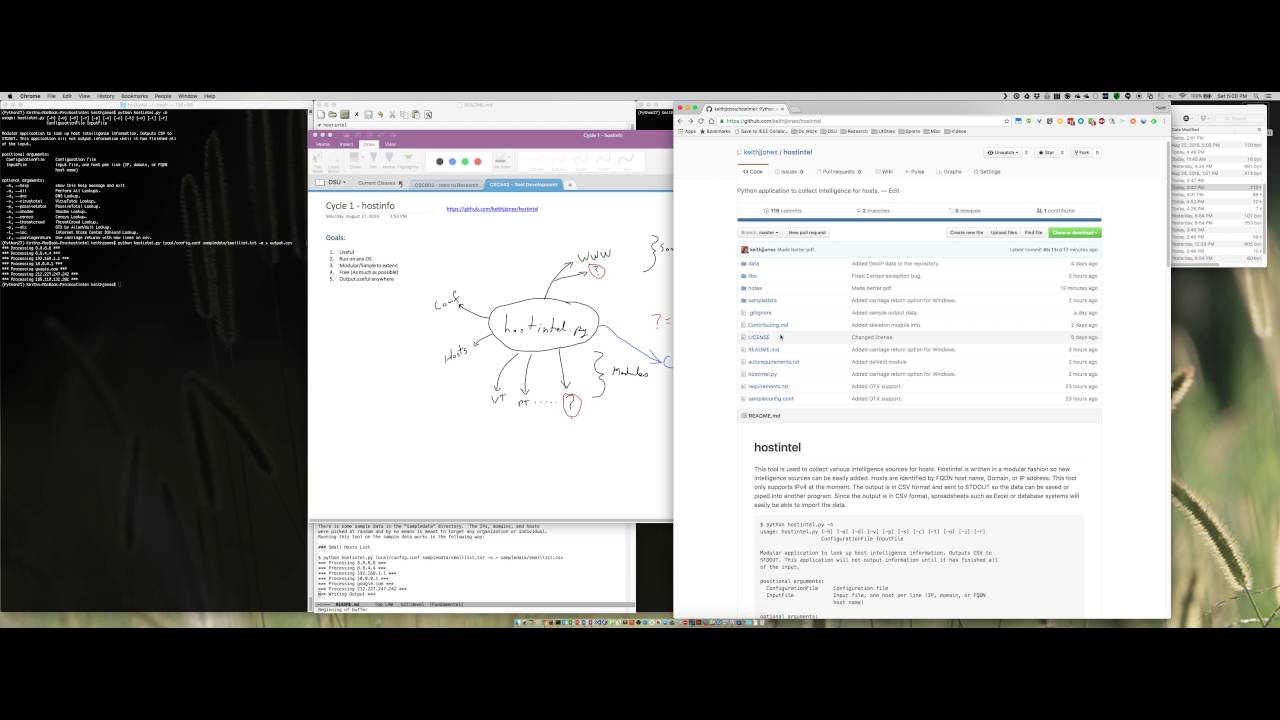Open the sampledata folder in repository
Image resolution: width=1280 pixels, height=720 pixels.
pyautogui.click(x=762, y=300)
